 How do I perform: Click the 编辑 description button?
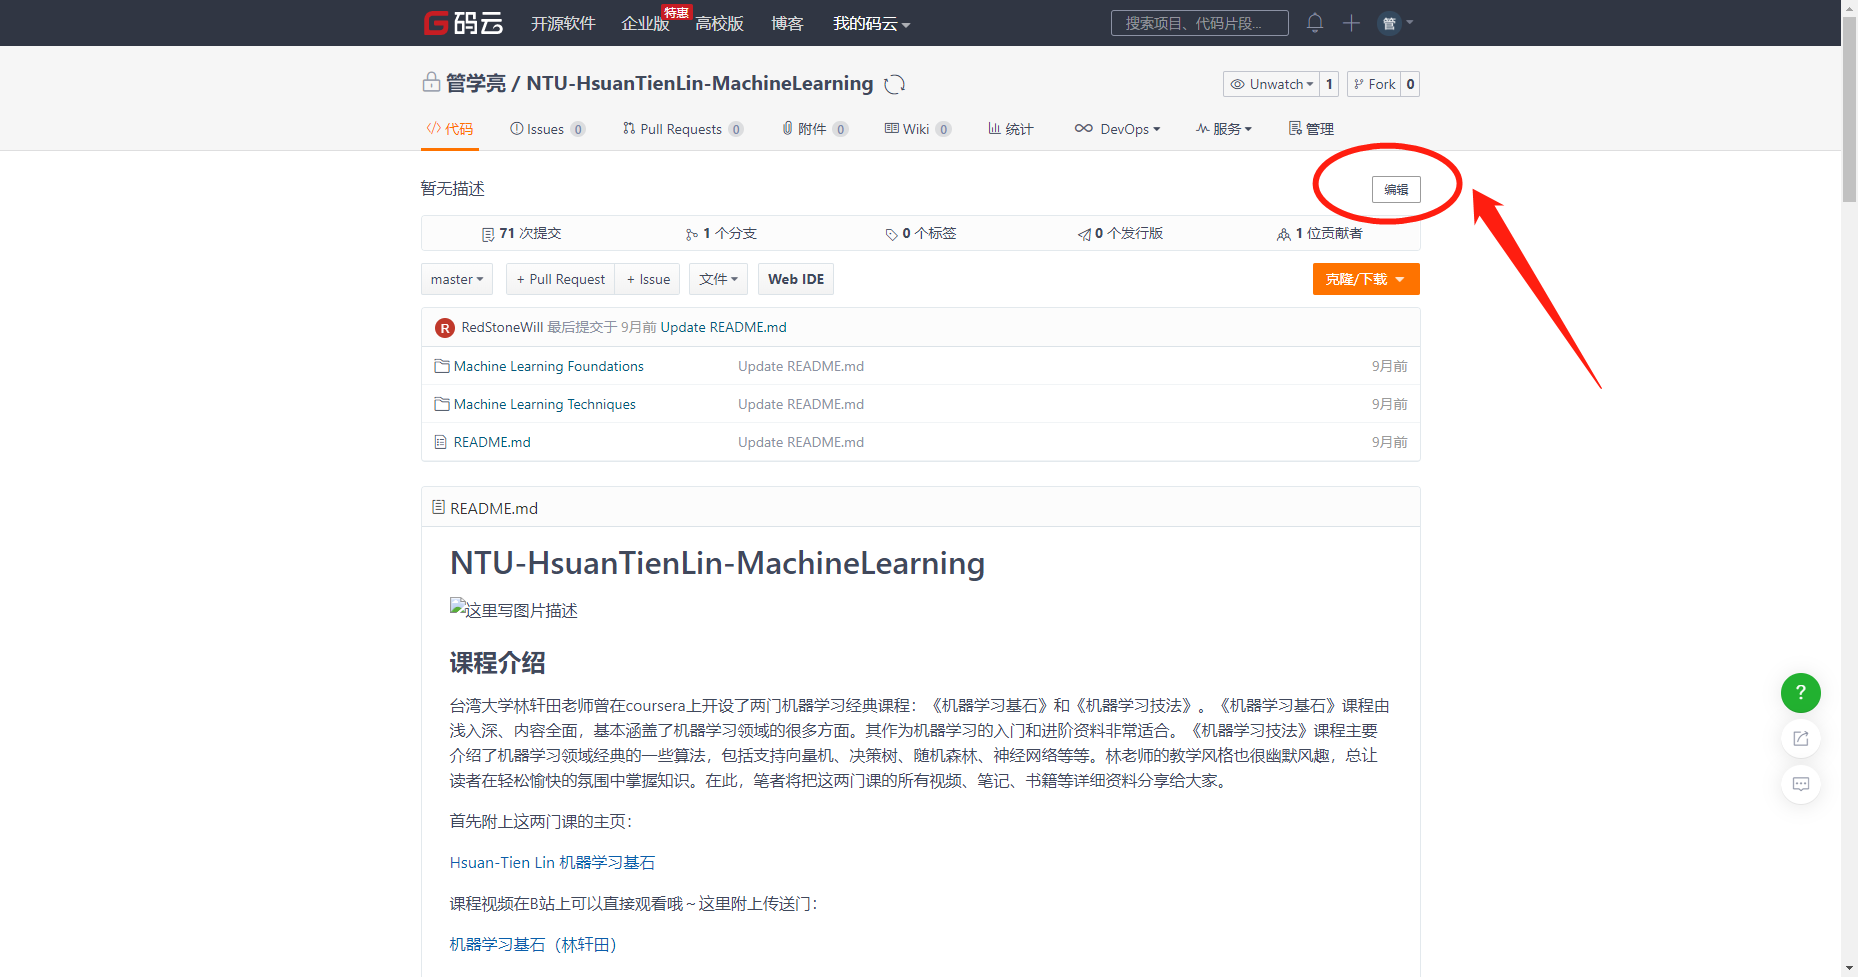(x=1396, y=189)
